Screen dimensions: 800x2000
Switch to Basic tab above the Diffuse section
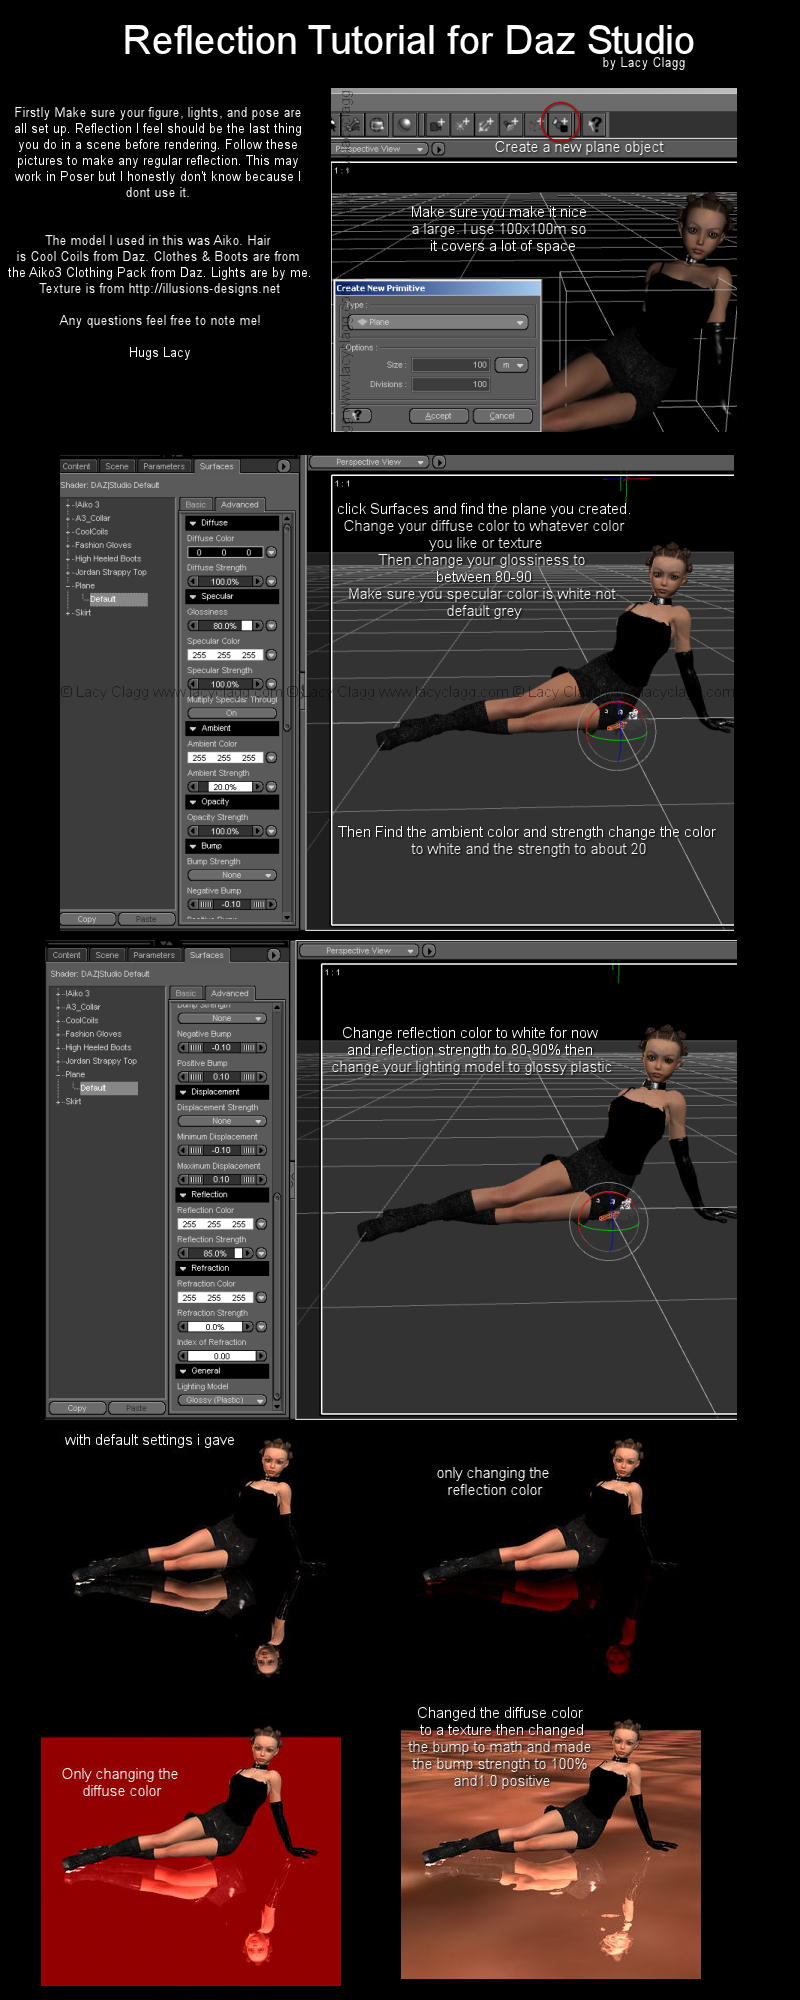click(x=196, y=504)
